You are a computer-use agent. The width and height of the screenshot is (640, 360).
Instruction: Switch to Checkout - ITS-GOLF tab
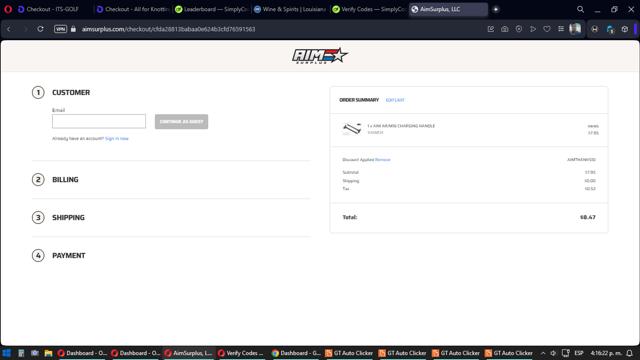coord(52,9)
